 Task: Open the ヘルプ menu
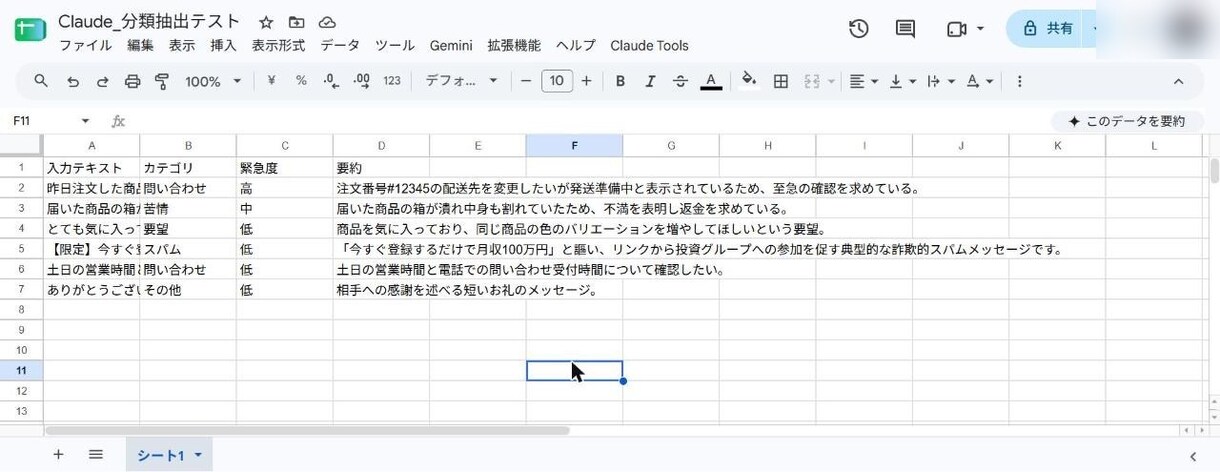tap(575, 46)
